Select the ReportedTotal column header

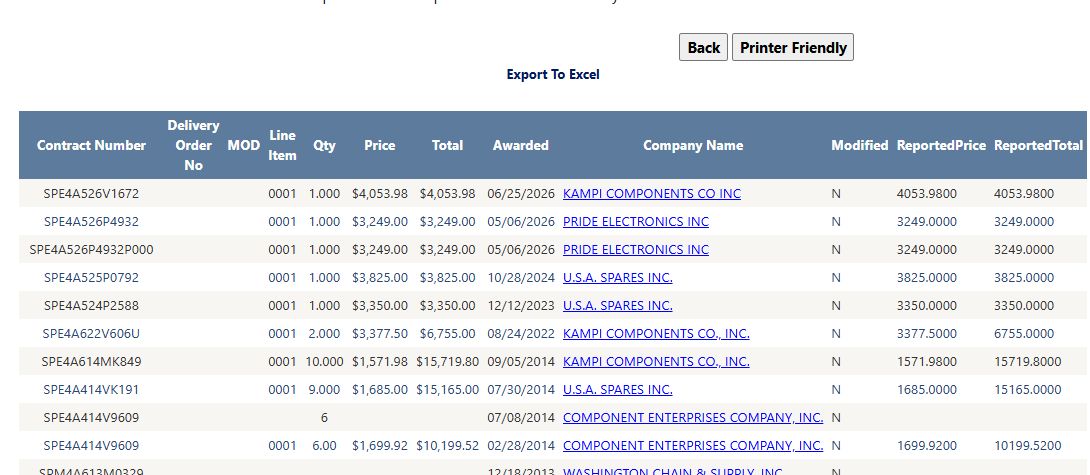[x=1038, y=145]
